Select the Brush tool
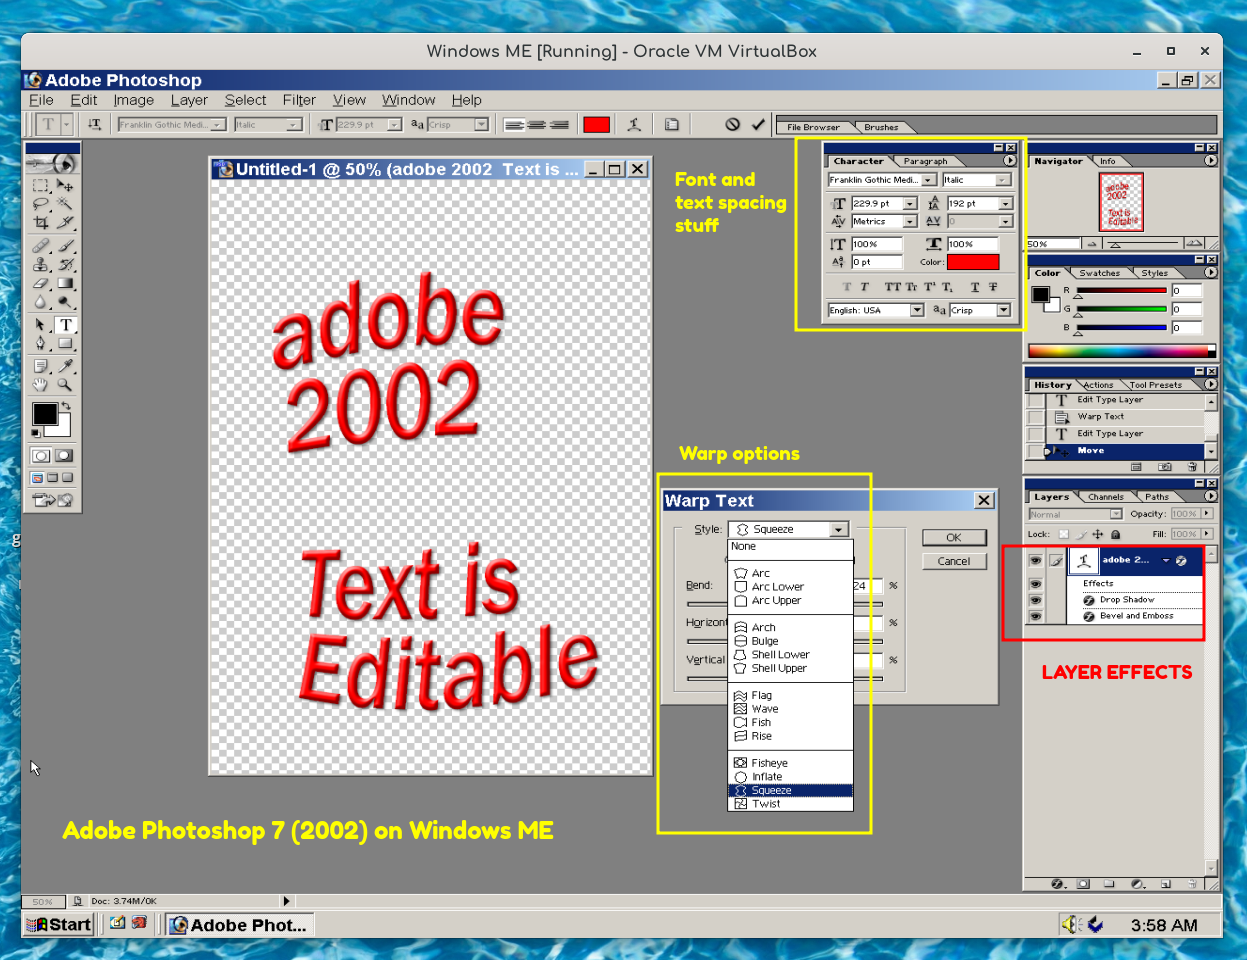 pyautogui.click(x=65, y=246)
